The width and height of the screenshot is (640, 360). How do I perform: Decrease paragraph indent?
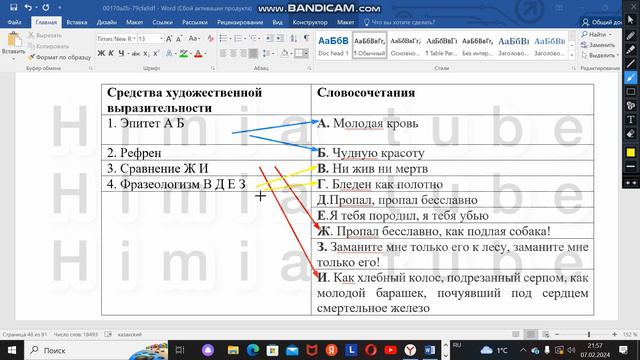(269, 39)
